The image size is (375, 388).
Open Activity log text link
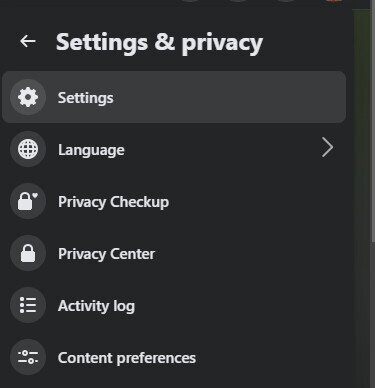click(x=96, y=306)
